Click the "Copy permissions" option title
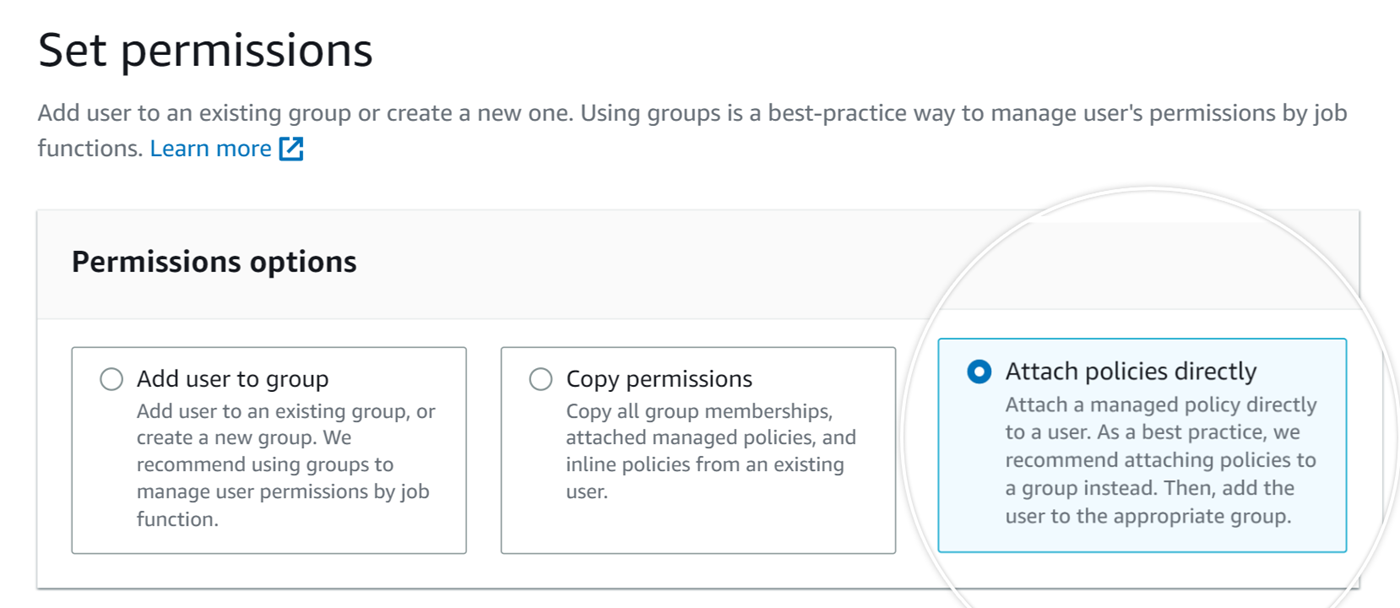This screenshot has height=608, width=1400. (659, 379)
